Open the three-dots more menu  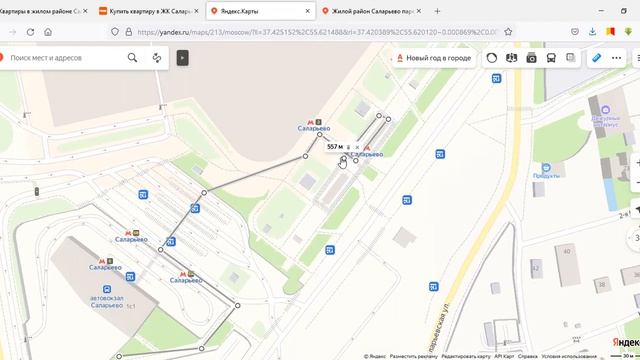(616, 58)
